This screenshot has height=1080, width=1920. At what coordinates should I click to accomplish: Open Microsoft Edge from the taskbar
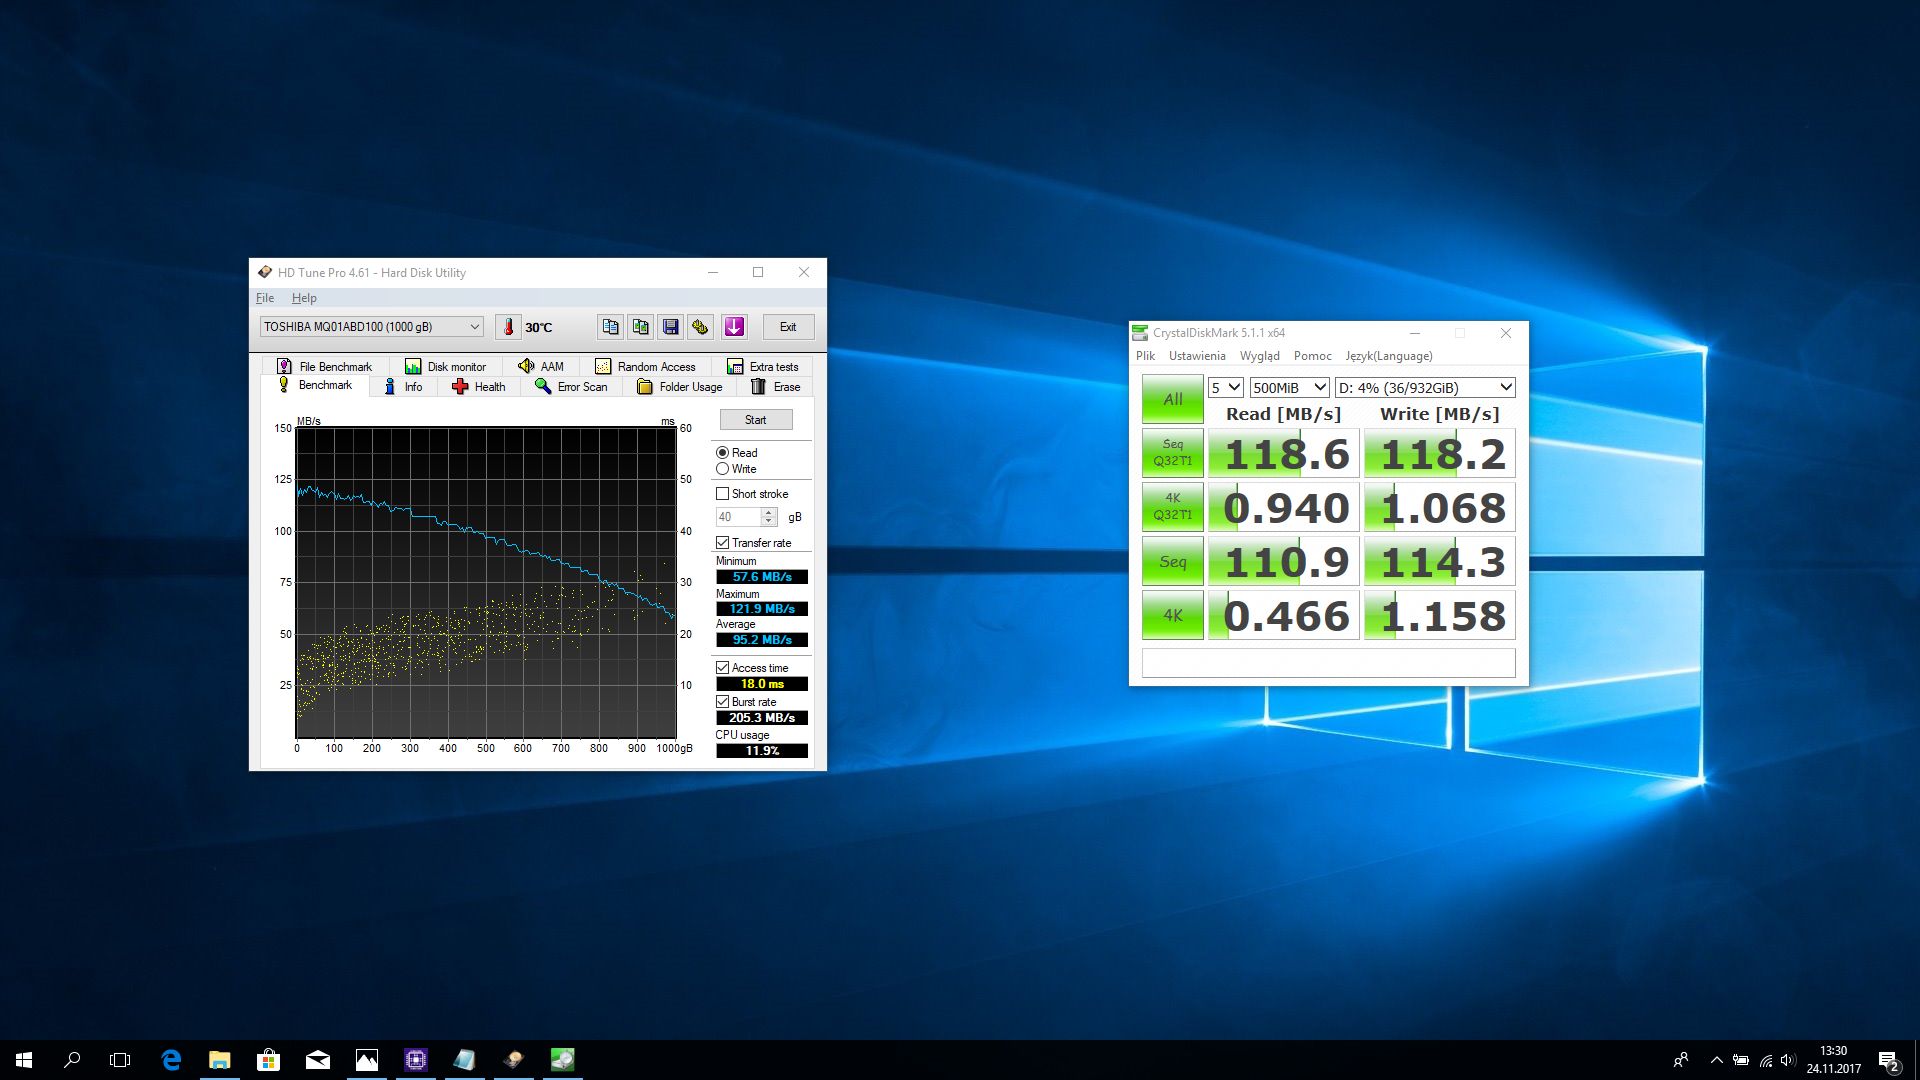[x=171, y=1060]
